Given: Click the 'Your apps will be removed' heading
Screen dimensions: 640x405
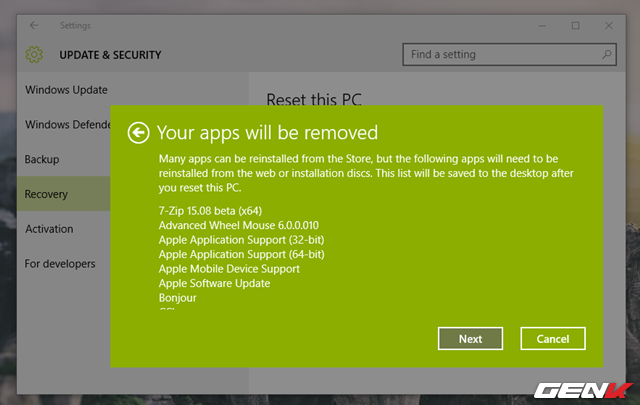Looking at the screenshot, I should click(x=267, y=132).
